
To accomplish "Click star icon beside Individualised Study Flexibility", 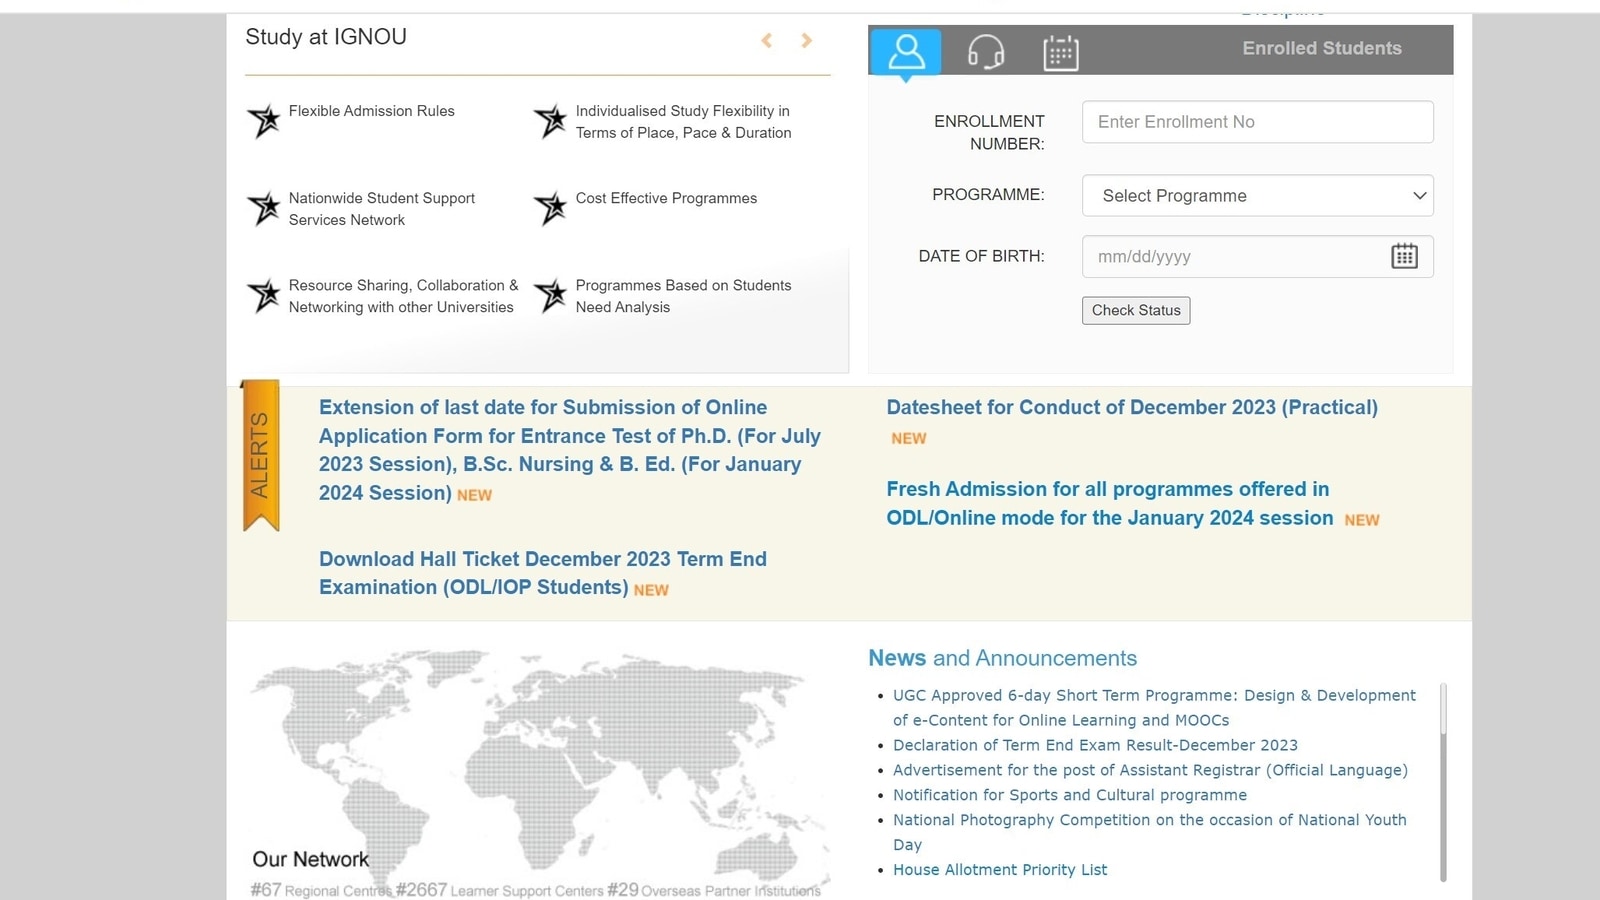I will tap(551, 120).
